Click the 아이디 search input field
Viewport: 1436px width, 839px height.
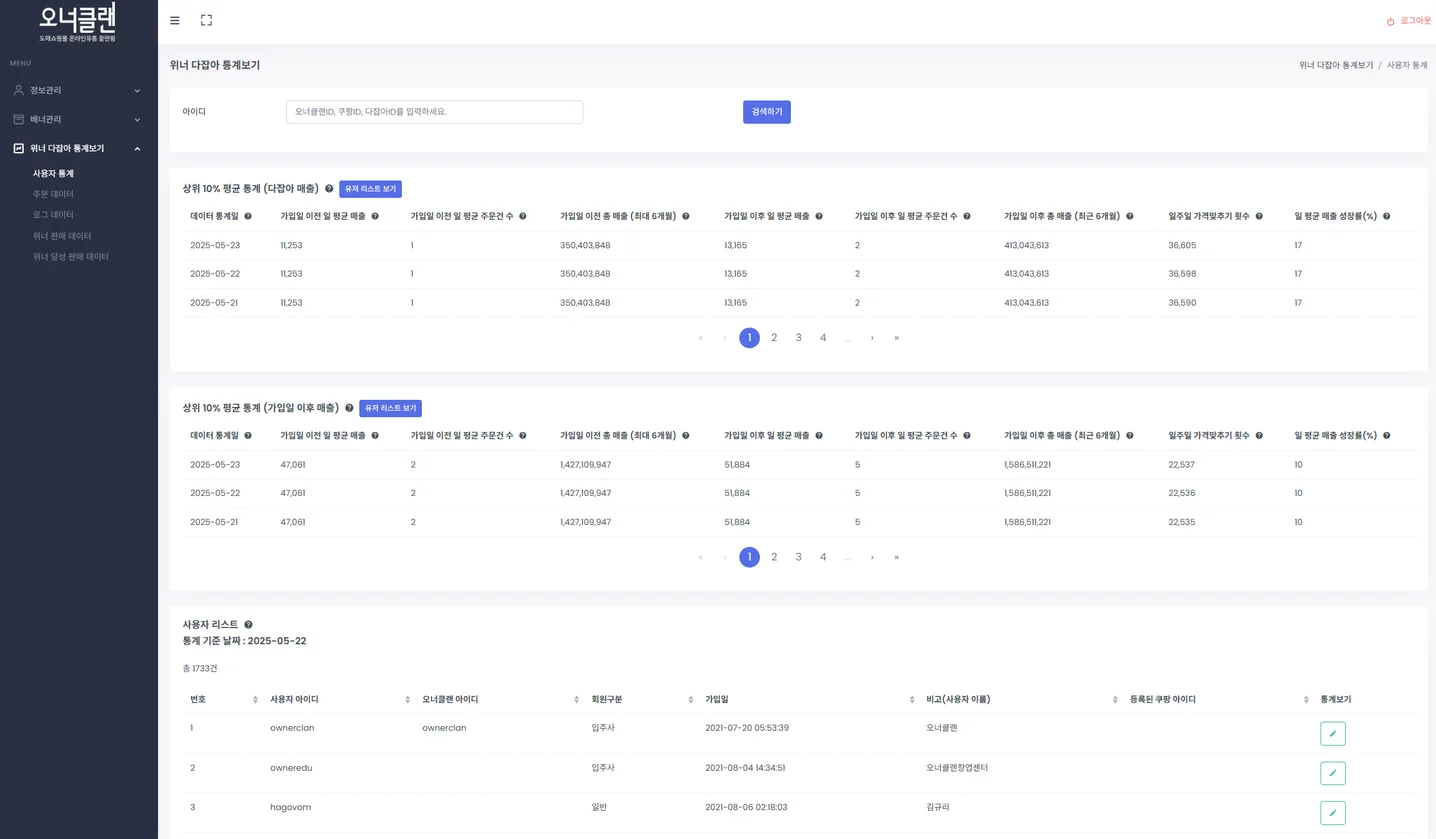434,112
